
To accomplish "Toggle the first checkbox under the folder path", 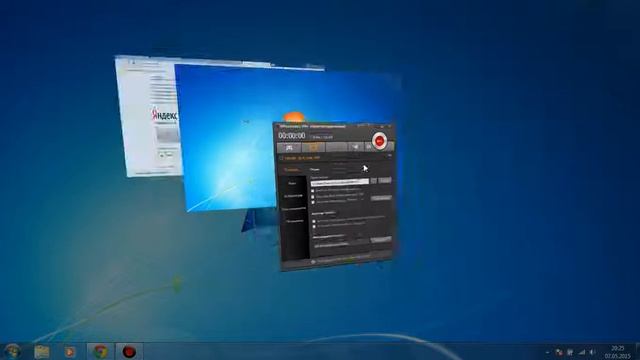I will click(x=313, y=191).
